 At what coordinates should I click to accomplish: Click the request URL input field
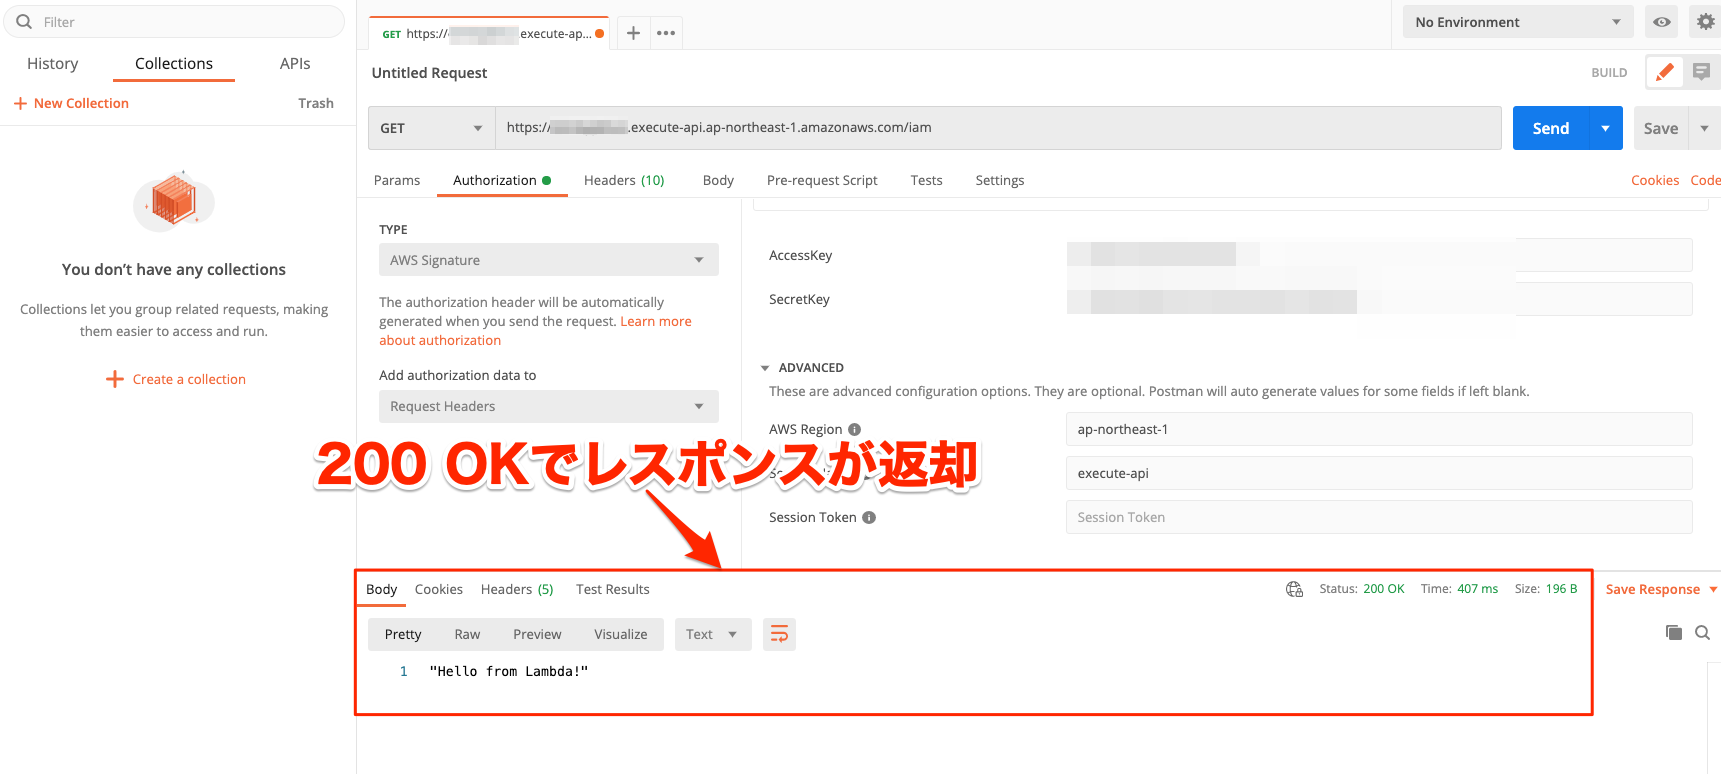point(998,128)
